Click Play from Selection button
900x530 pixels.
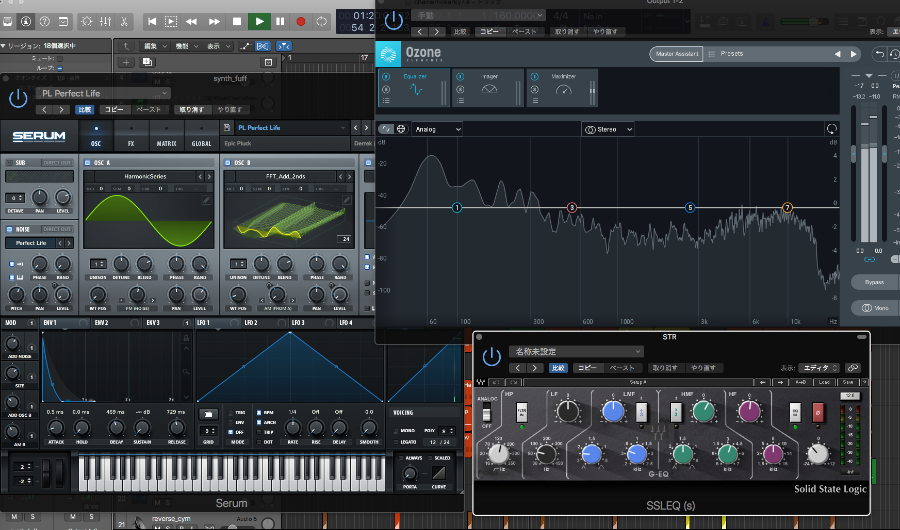pos(171,21)
